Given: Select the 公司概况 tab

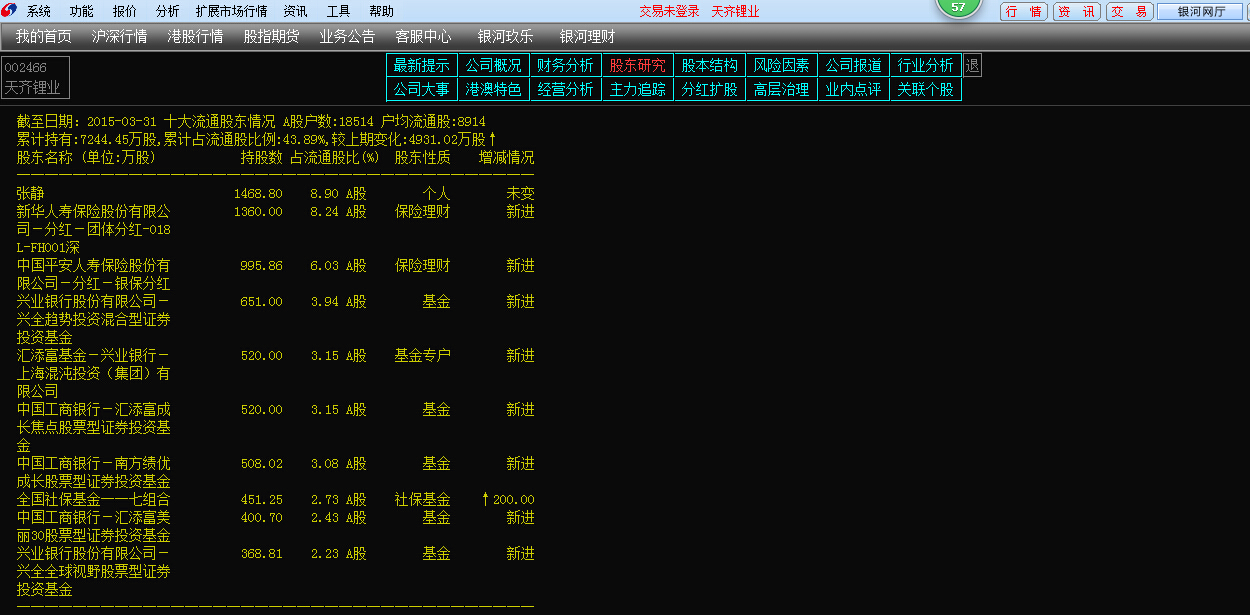Looking at the screenshot, I should [494, 65].
